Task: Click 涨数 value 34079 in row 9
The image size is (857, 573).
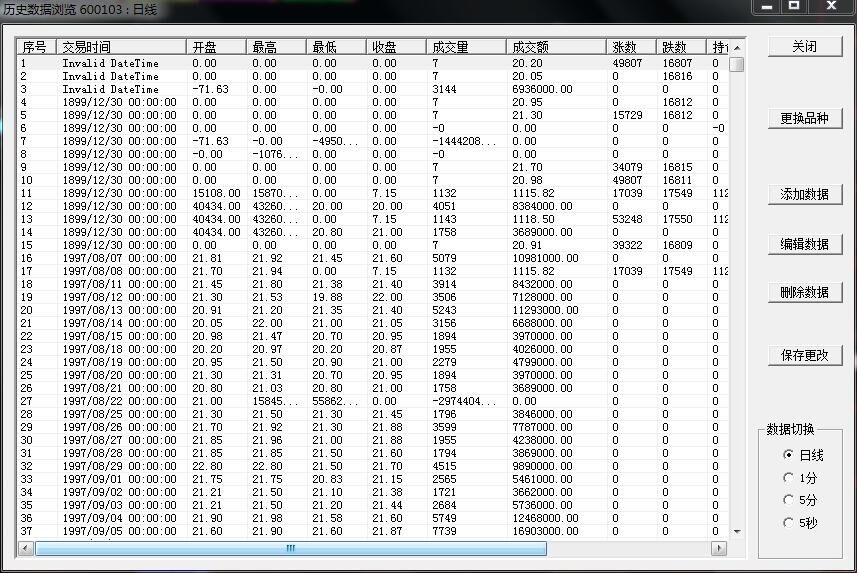Action: [x=627, y=167]
